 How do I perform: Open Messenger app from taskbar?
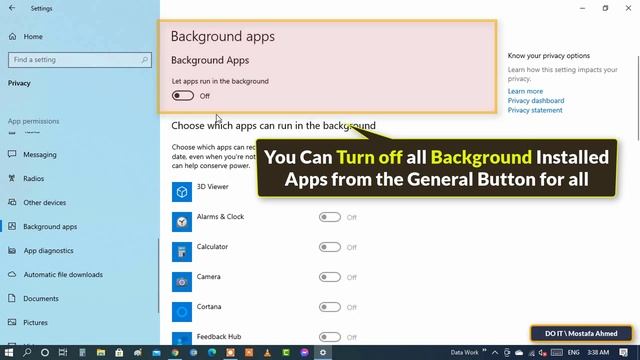point(304,352)
